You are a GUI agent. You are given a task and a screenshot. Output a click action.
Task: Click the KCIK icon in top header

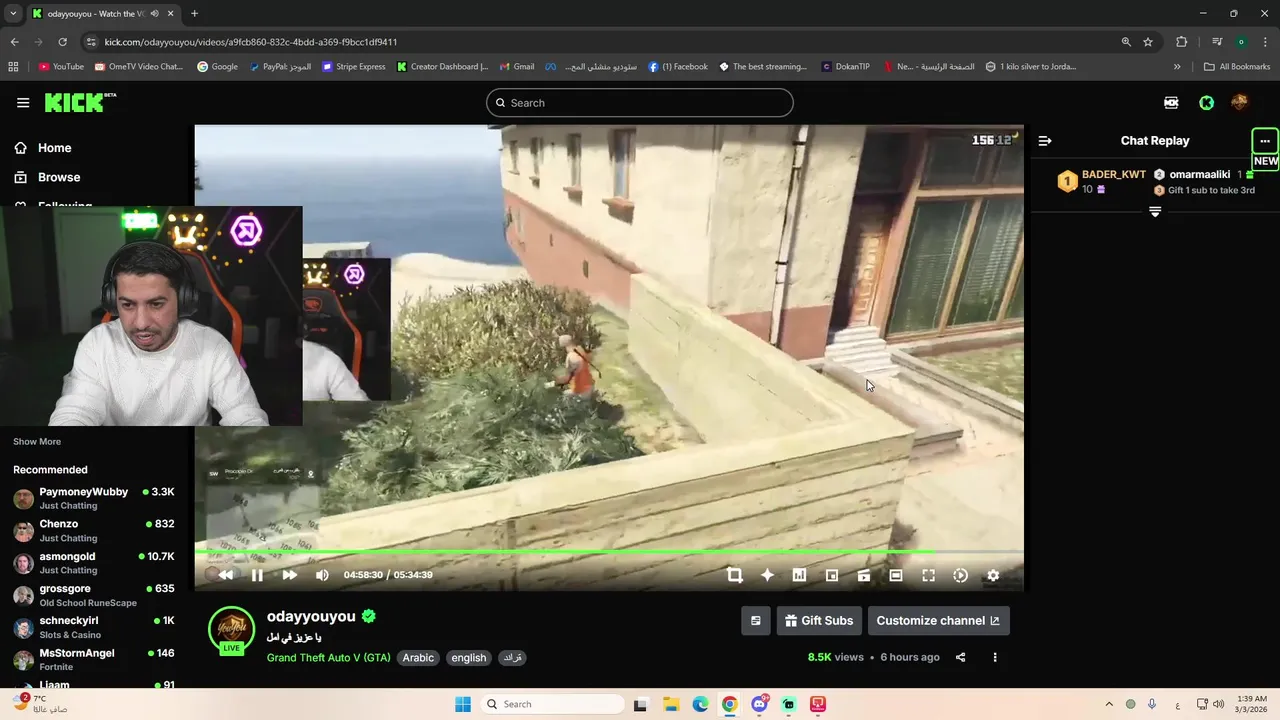click(1171, 102)
